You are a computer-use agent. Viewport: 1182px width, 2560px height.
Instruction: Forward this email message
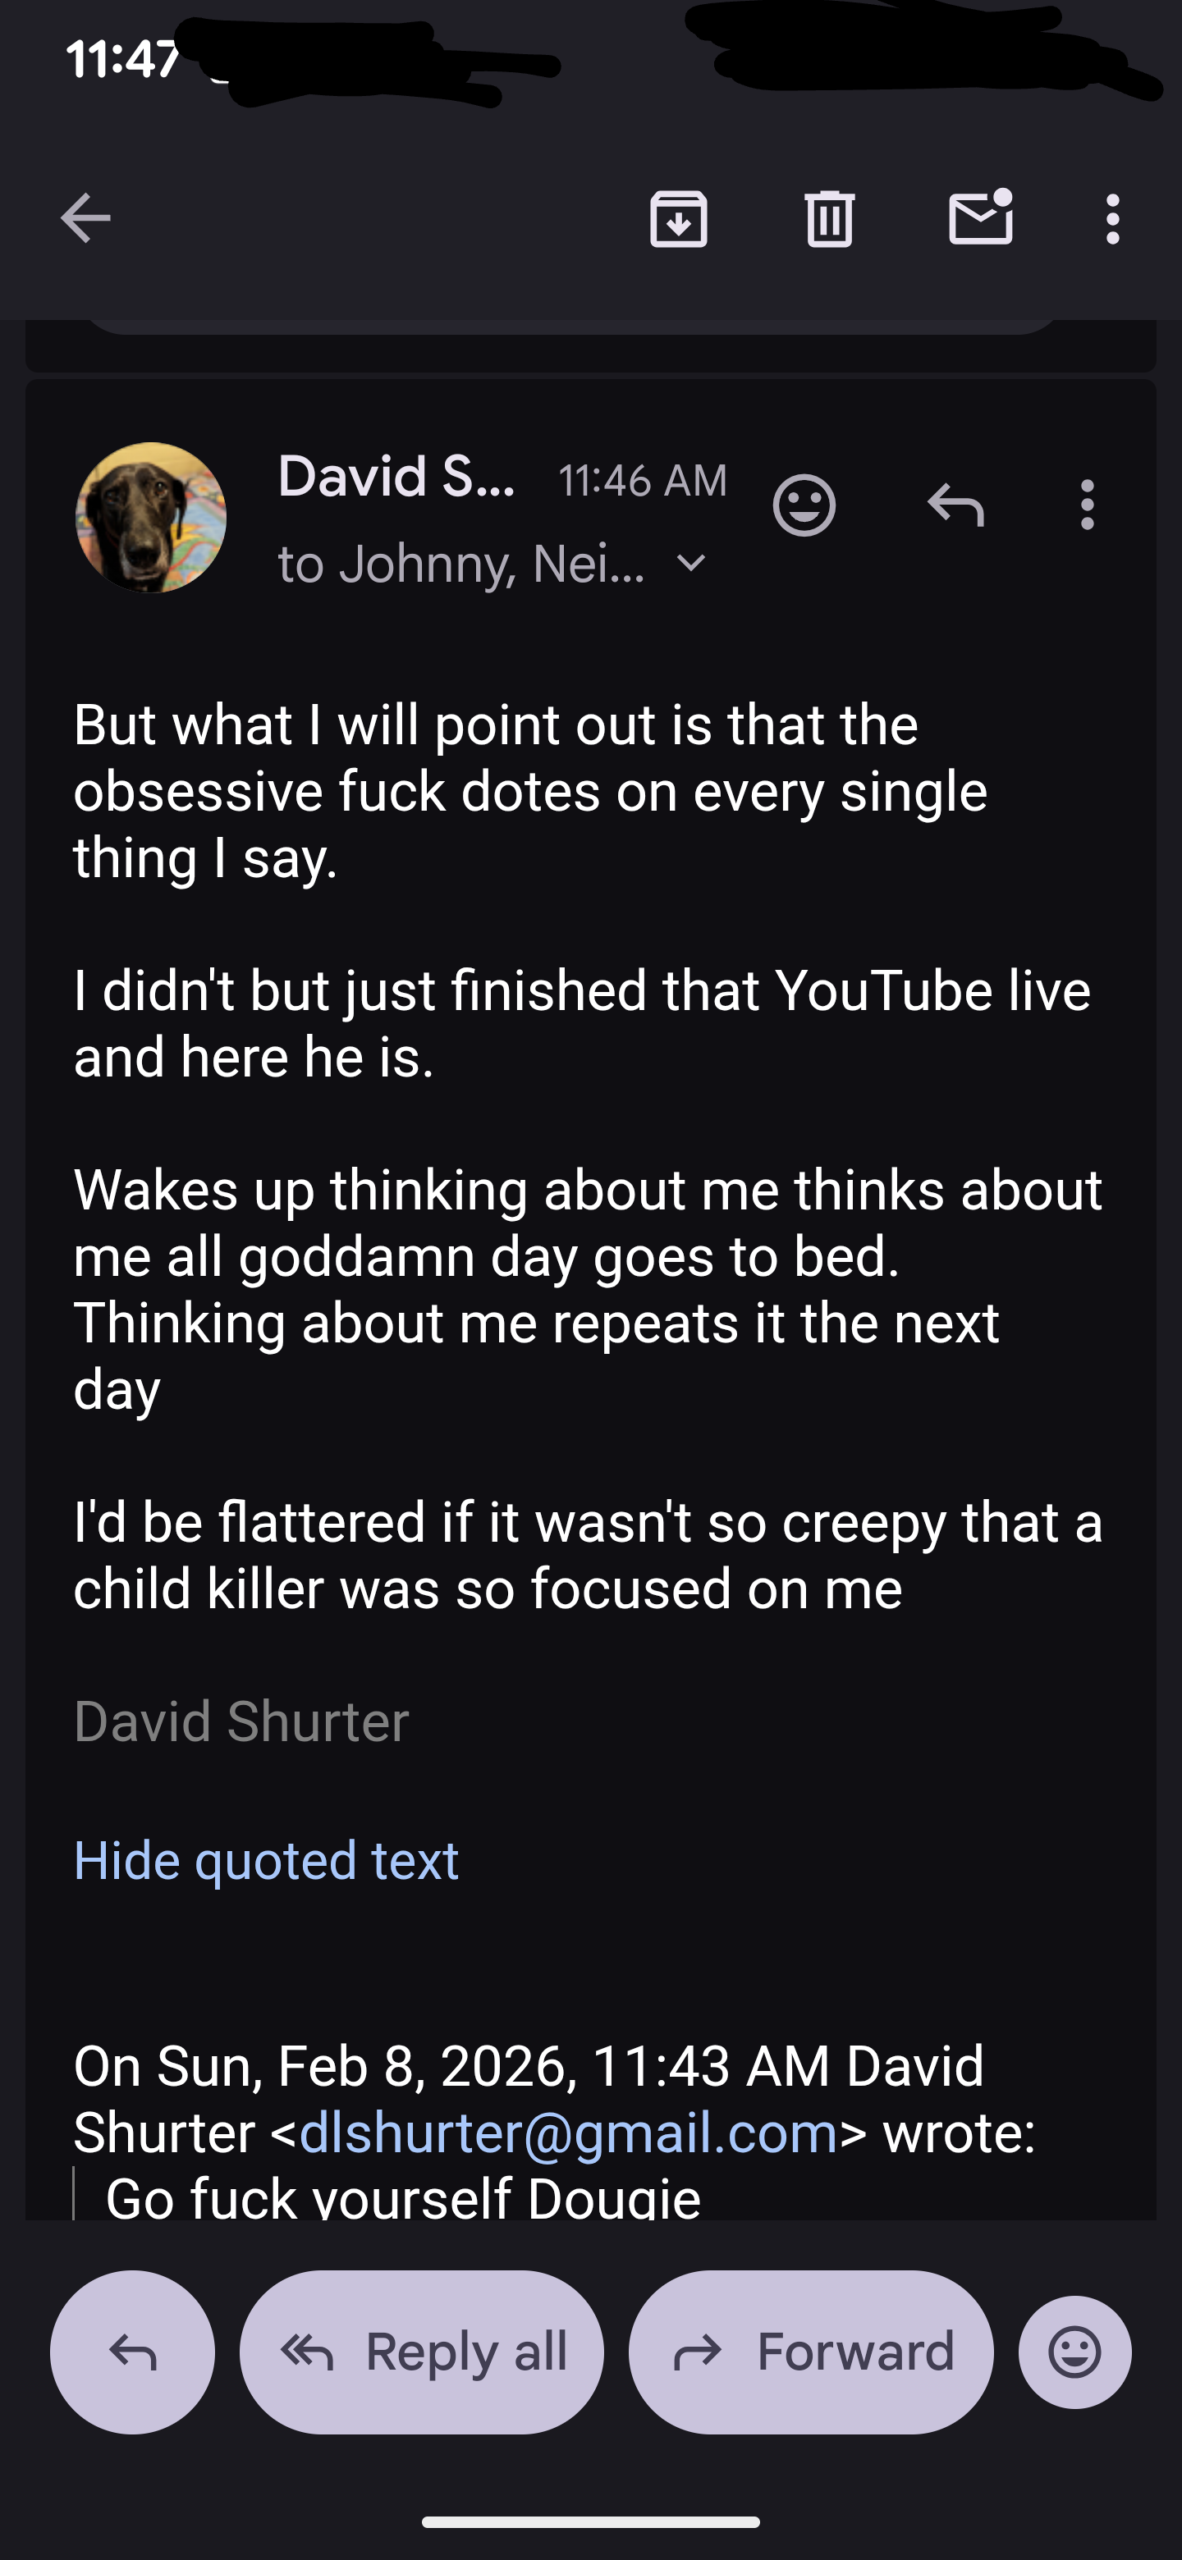(811, 2352)
